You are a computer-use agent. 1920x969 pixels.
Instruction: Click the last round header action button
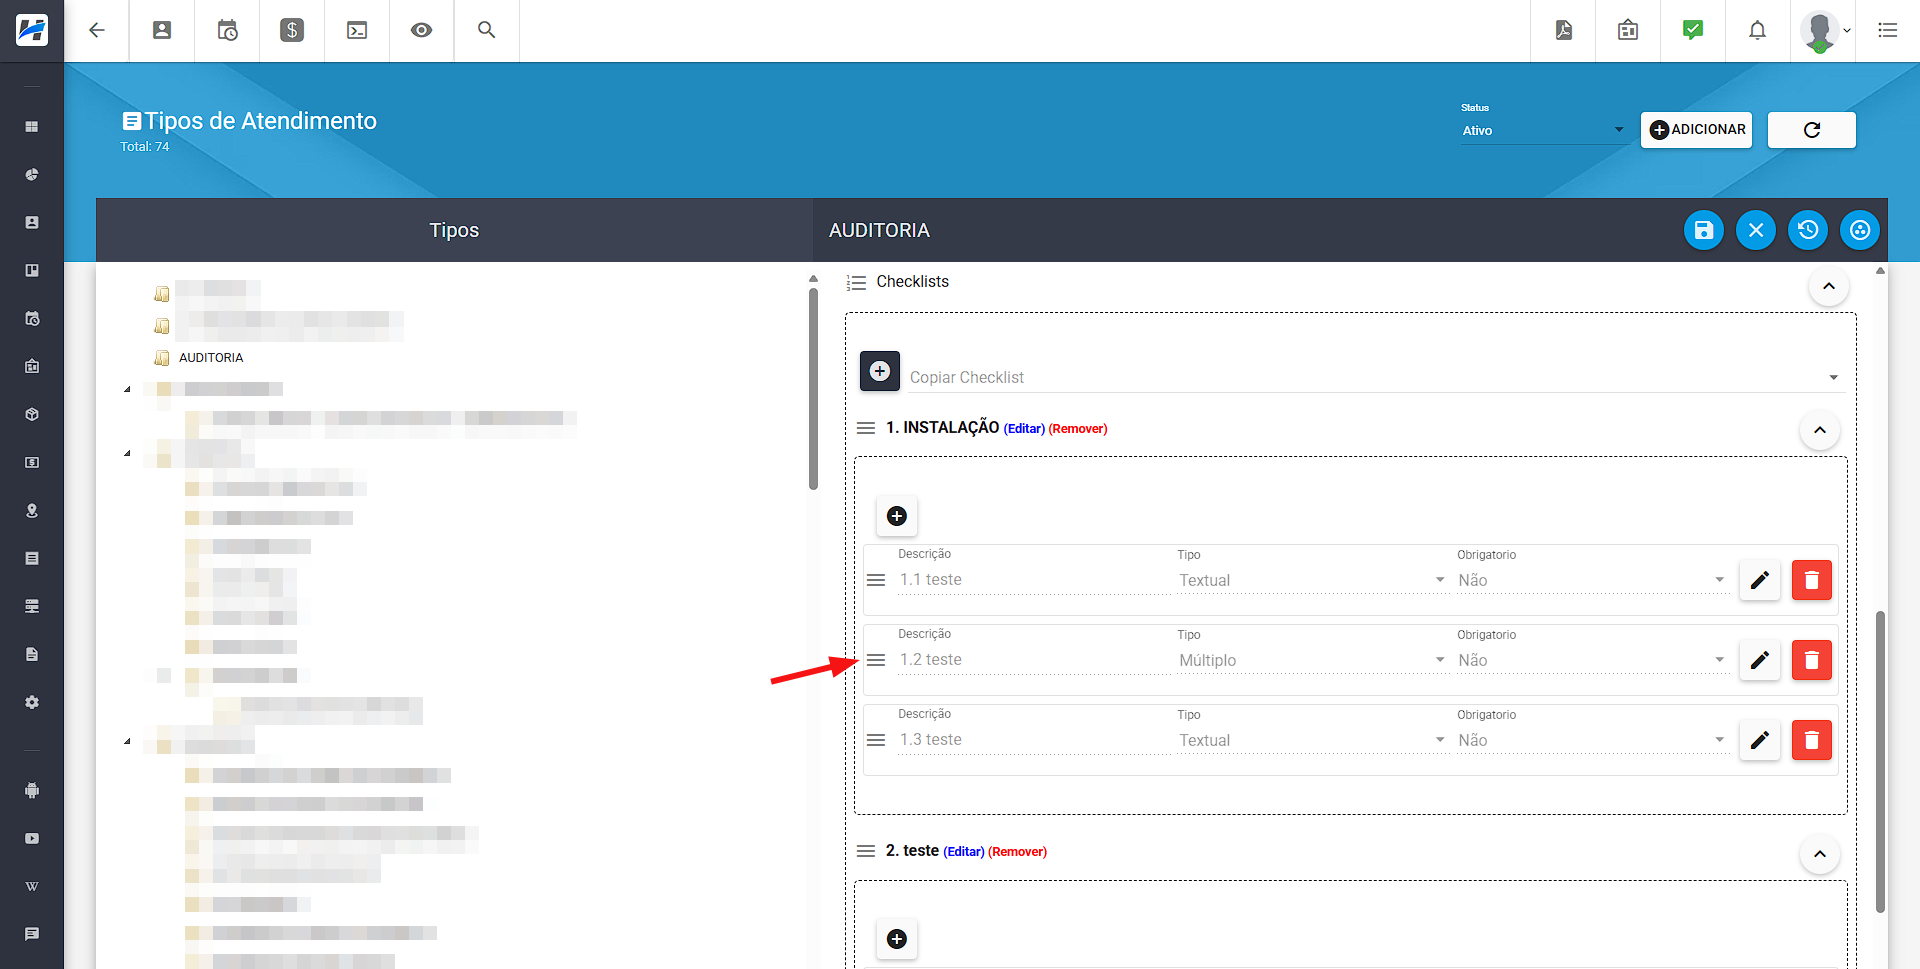[x=1860, y=230]
